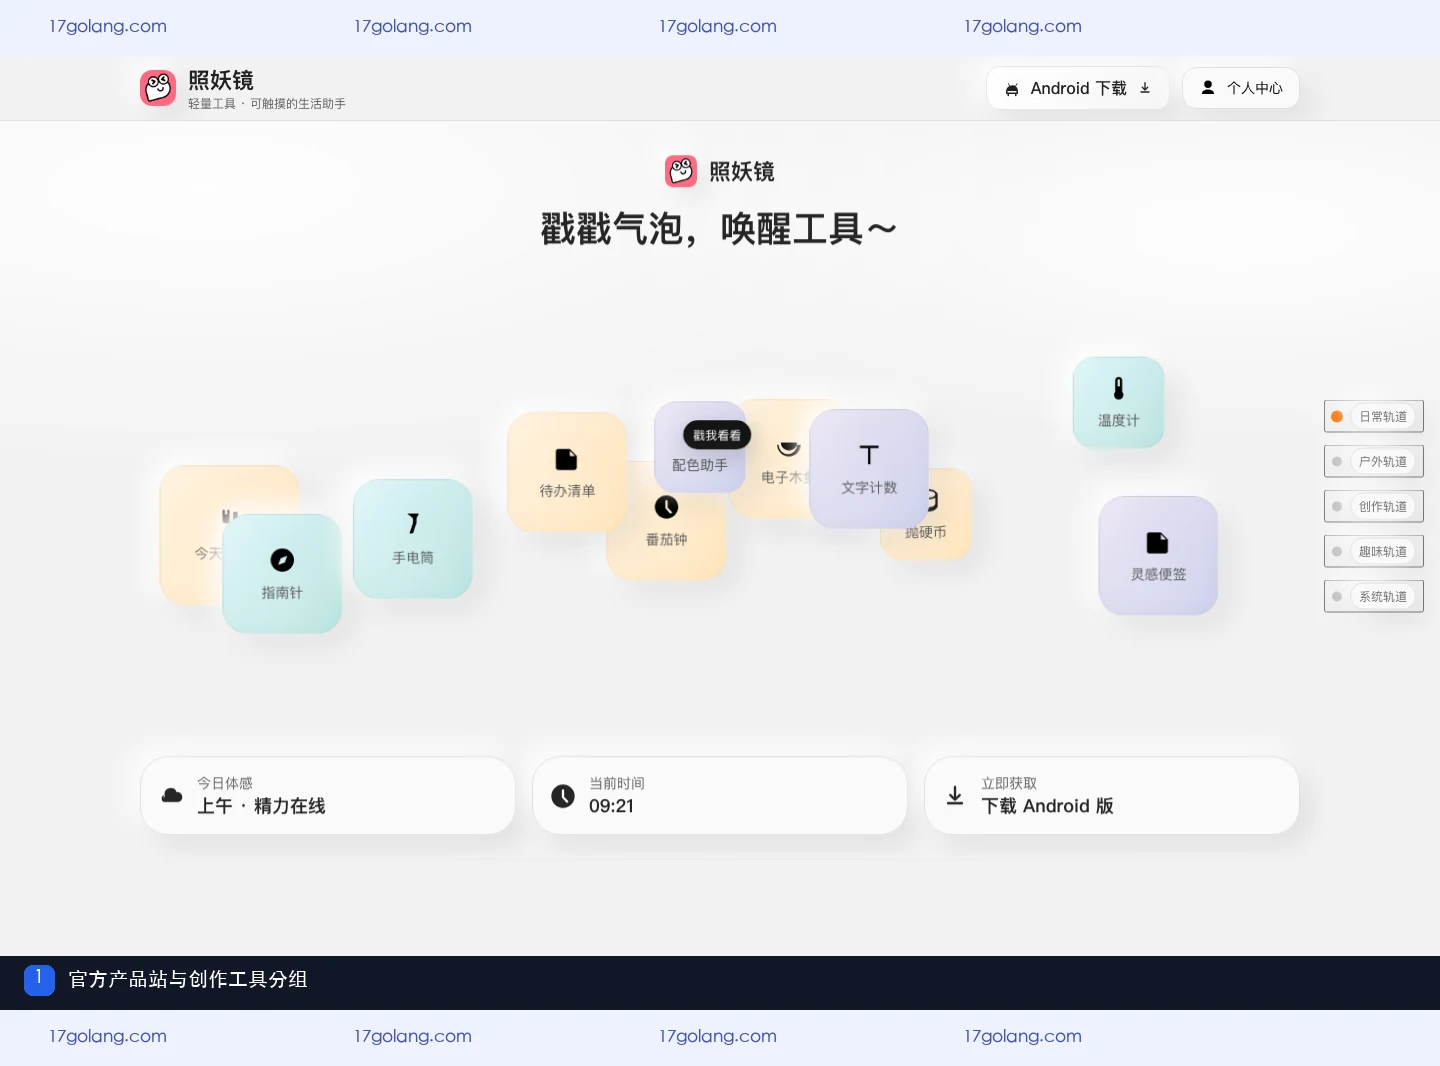Switch to 户外轨道 track
Screen dimensions: 1440x1066
click(x=1373, y=461)
